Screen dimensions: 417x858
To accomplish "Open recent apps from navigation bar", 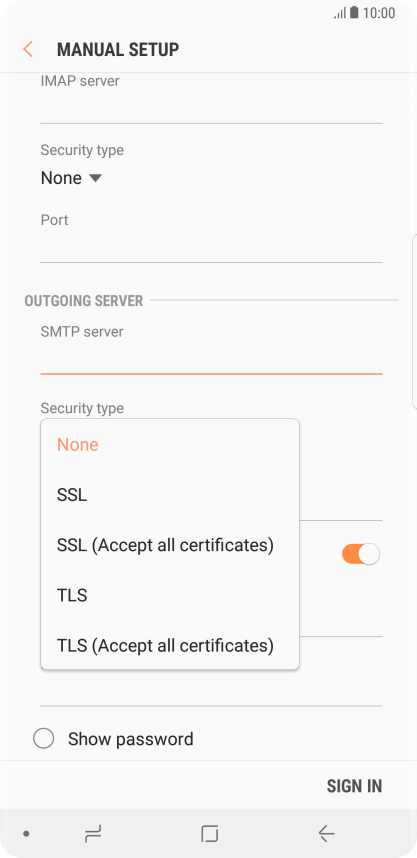I will pos(93,834).
